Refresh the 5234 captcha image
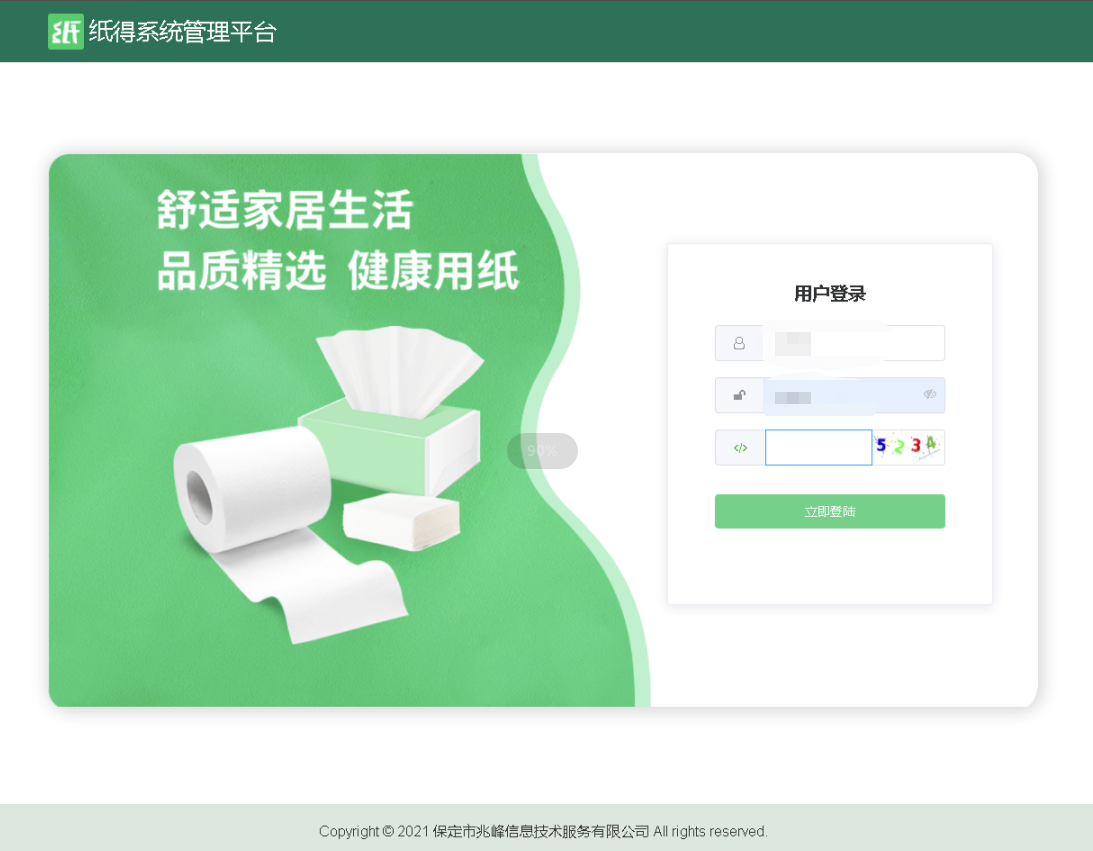 [x=907, y=447]
